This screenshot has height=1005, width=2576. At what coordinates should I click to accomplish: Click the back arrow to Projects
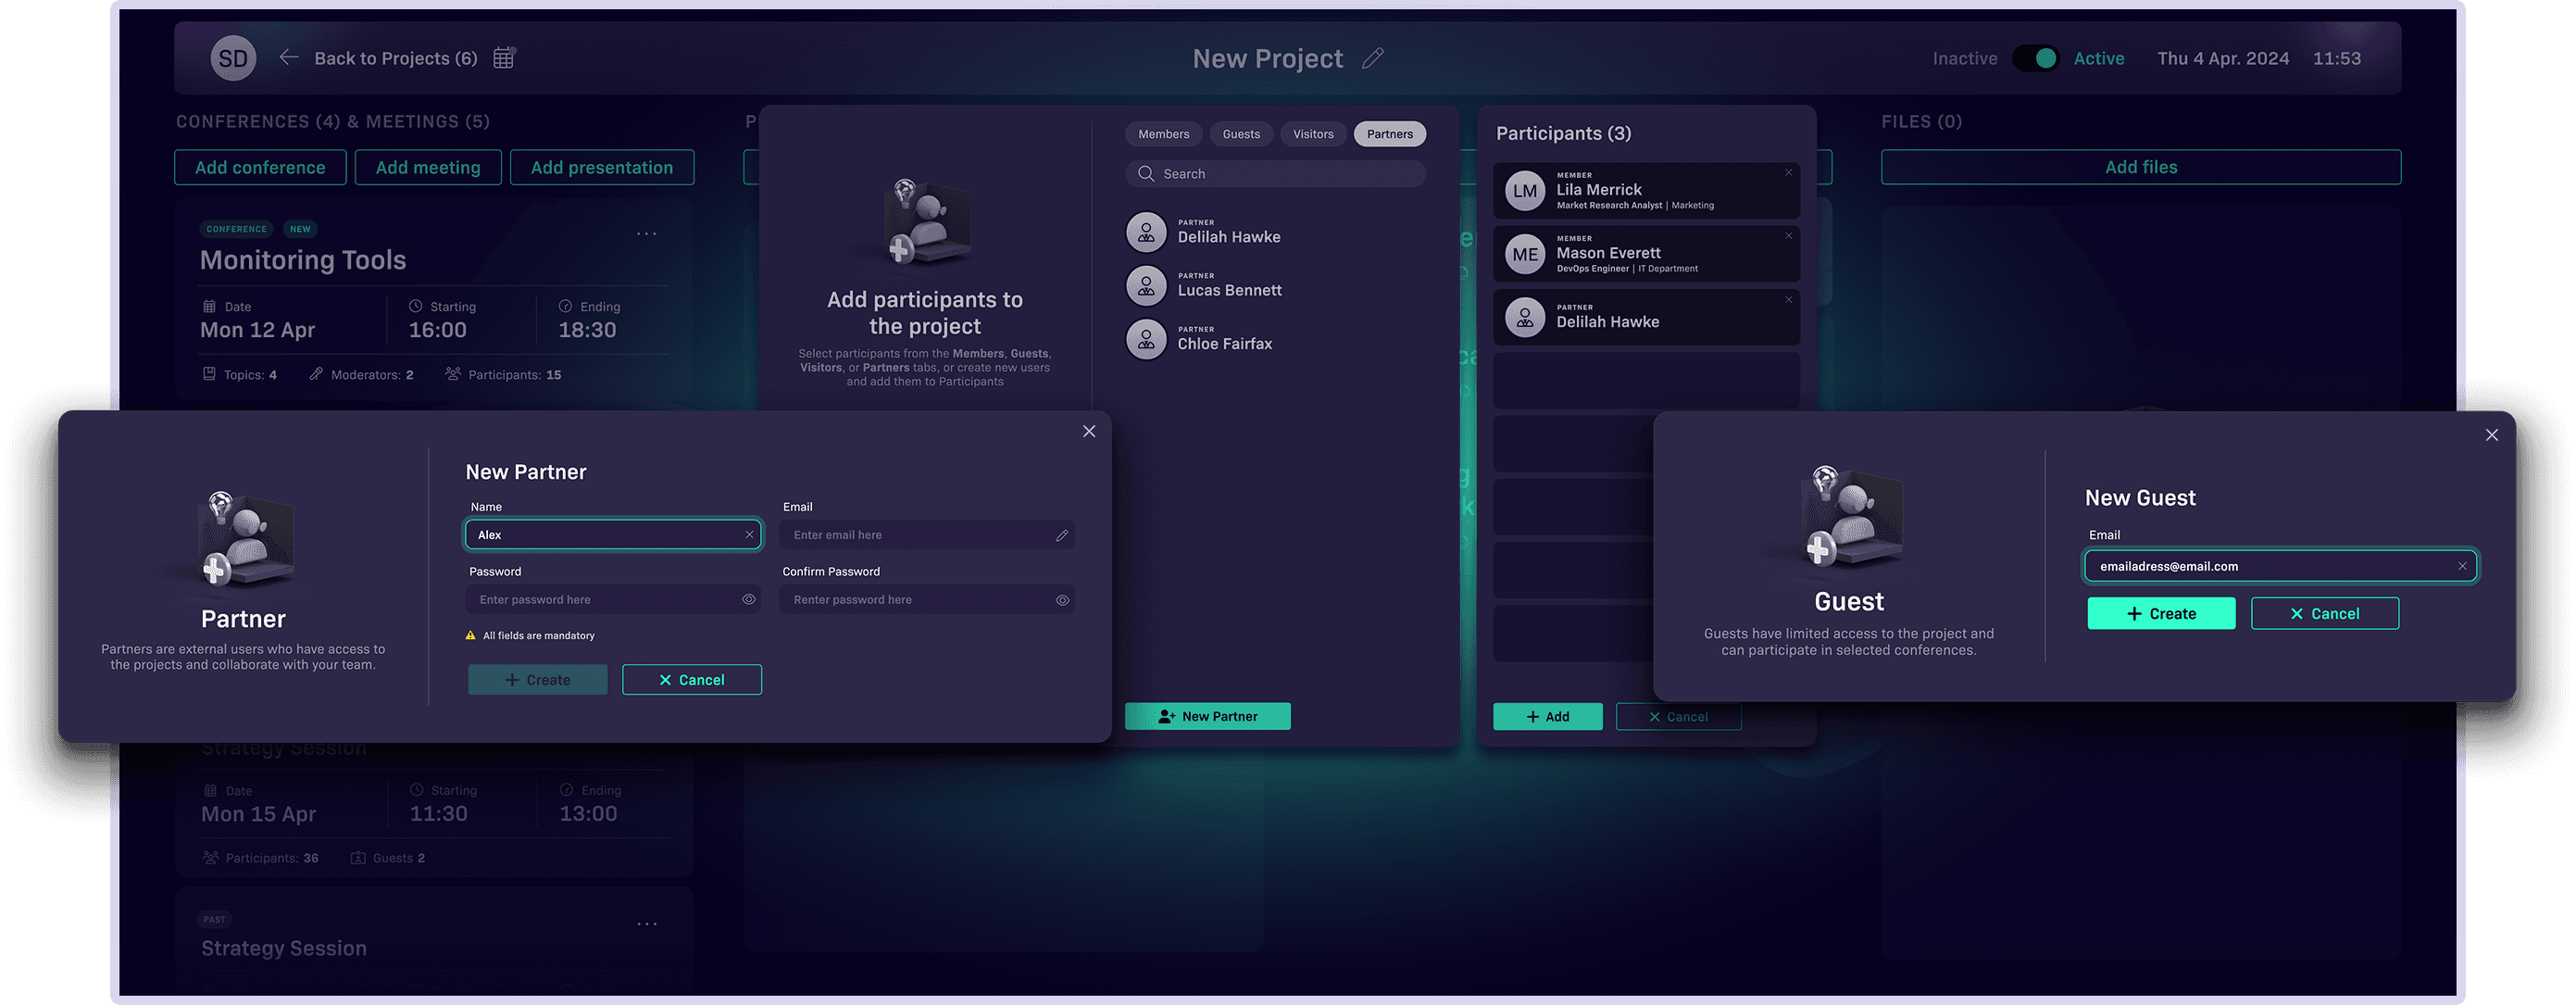coord(289,57)
